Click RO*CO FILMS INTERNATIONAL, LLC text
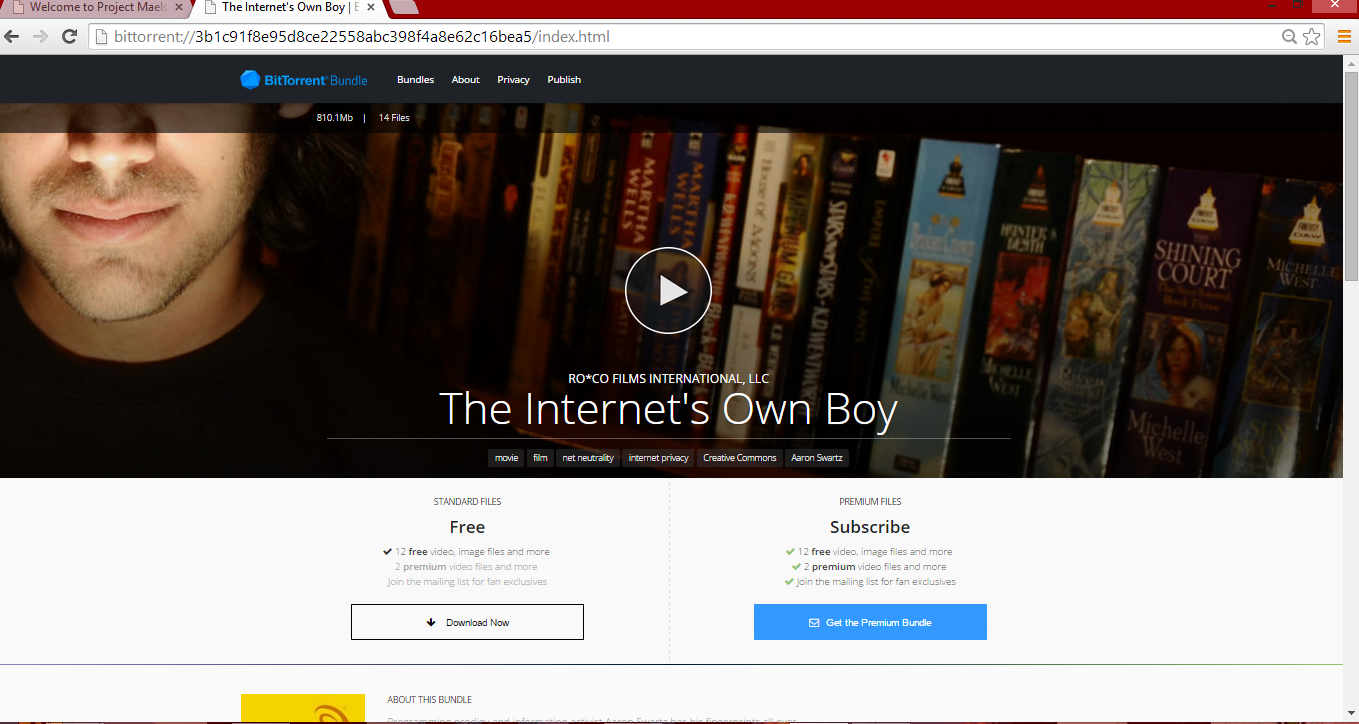The image size is (1359, 724). coord(668,379)
